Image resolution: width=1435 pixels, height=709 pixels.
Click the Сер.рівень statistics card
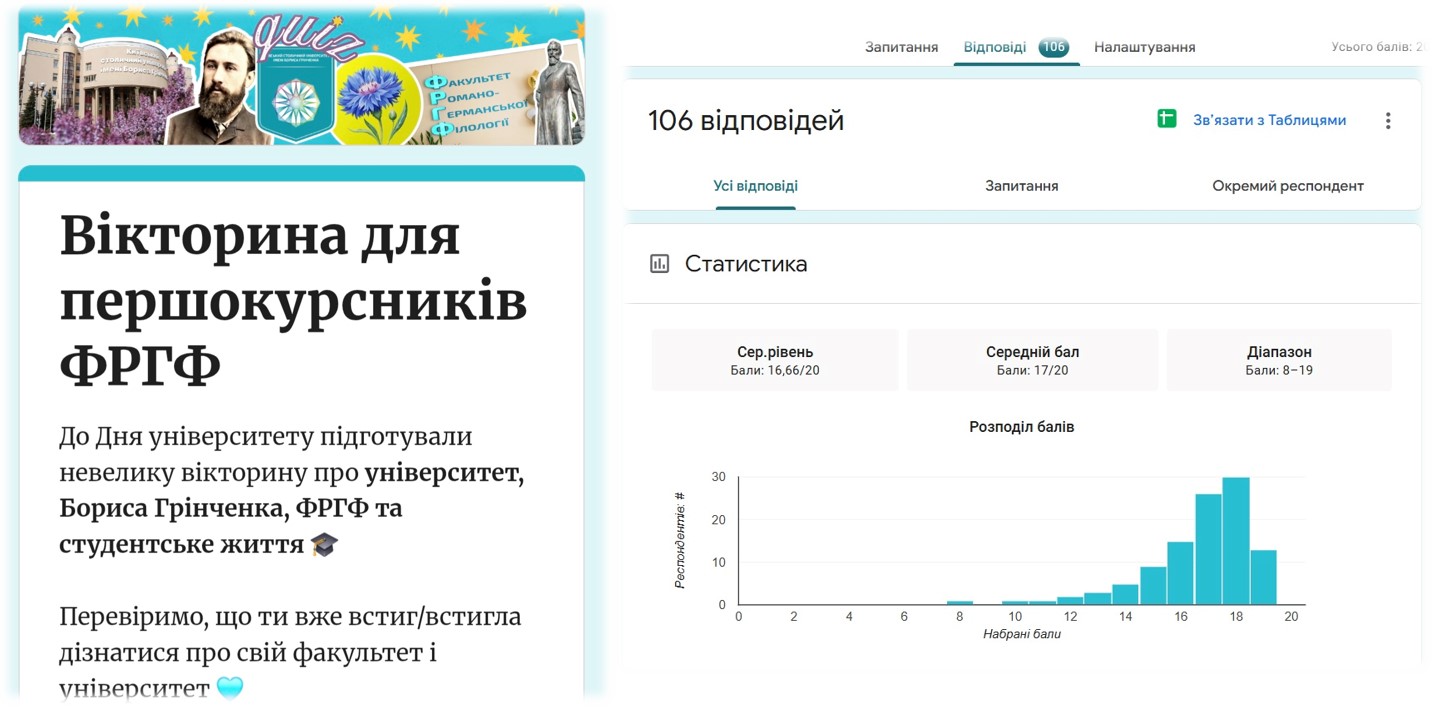click(775, 360)
